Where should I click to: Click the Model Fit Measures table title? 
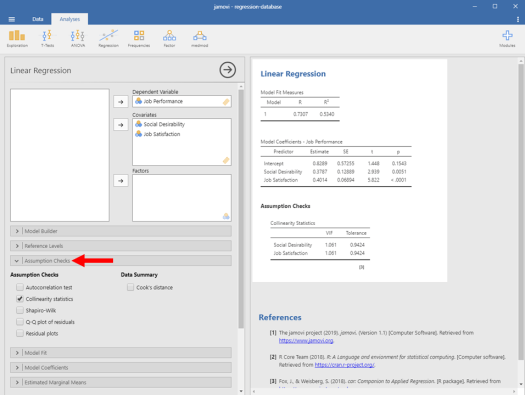[282, 92]
